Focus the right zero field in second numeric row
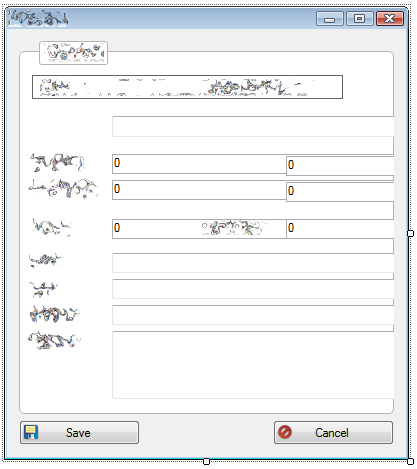This screenshot has height=469, width=417. (340, 192)
